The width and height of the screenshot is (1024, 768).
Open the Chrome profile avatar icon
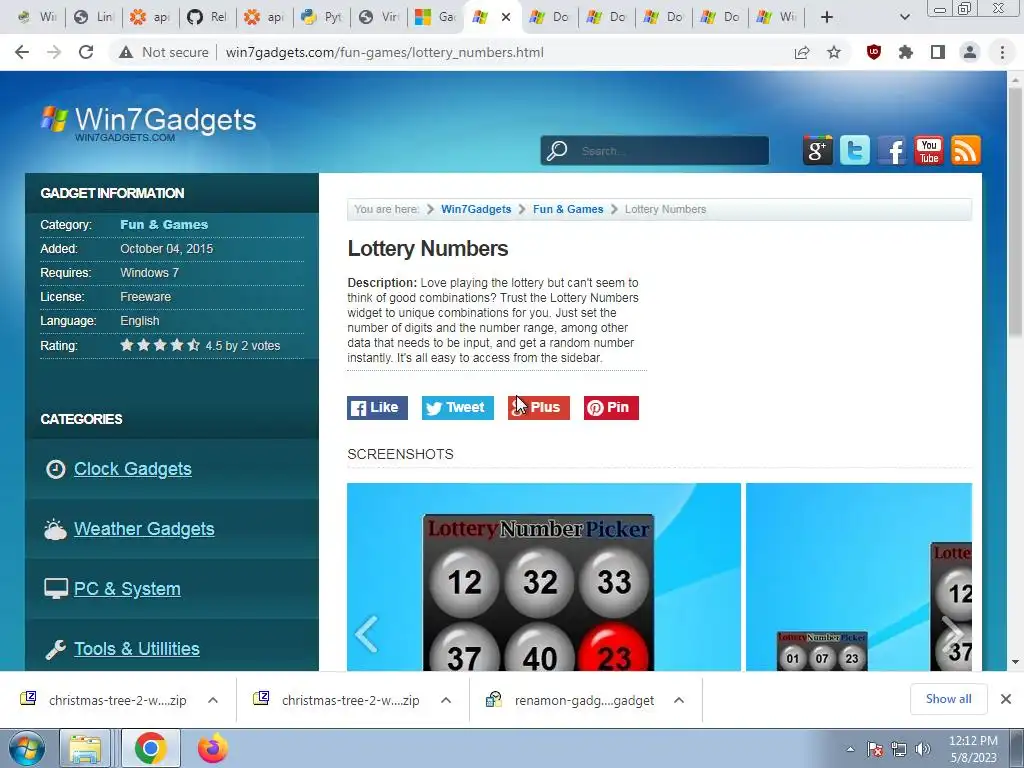pyautogui.click(x=970, y=52)
